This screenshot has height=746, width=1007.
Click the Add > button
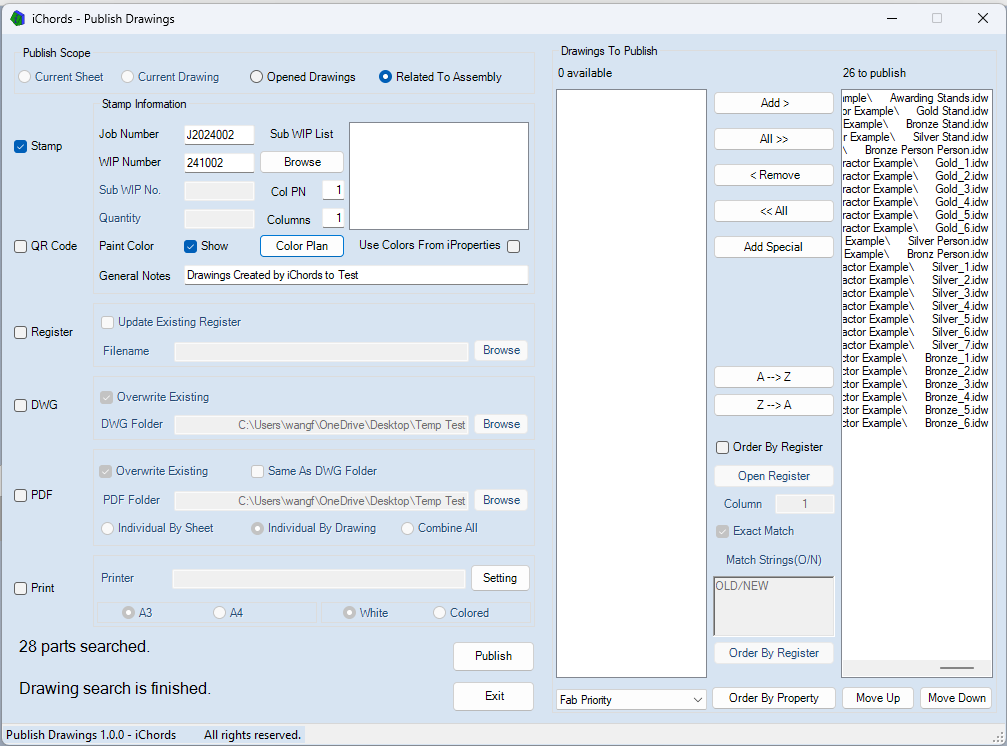click(x=774, y=103)
